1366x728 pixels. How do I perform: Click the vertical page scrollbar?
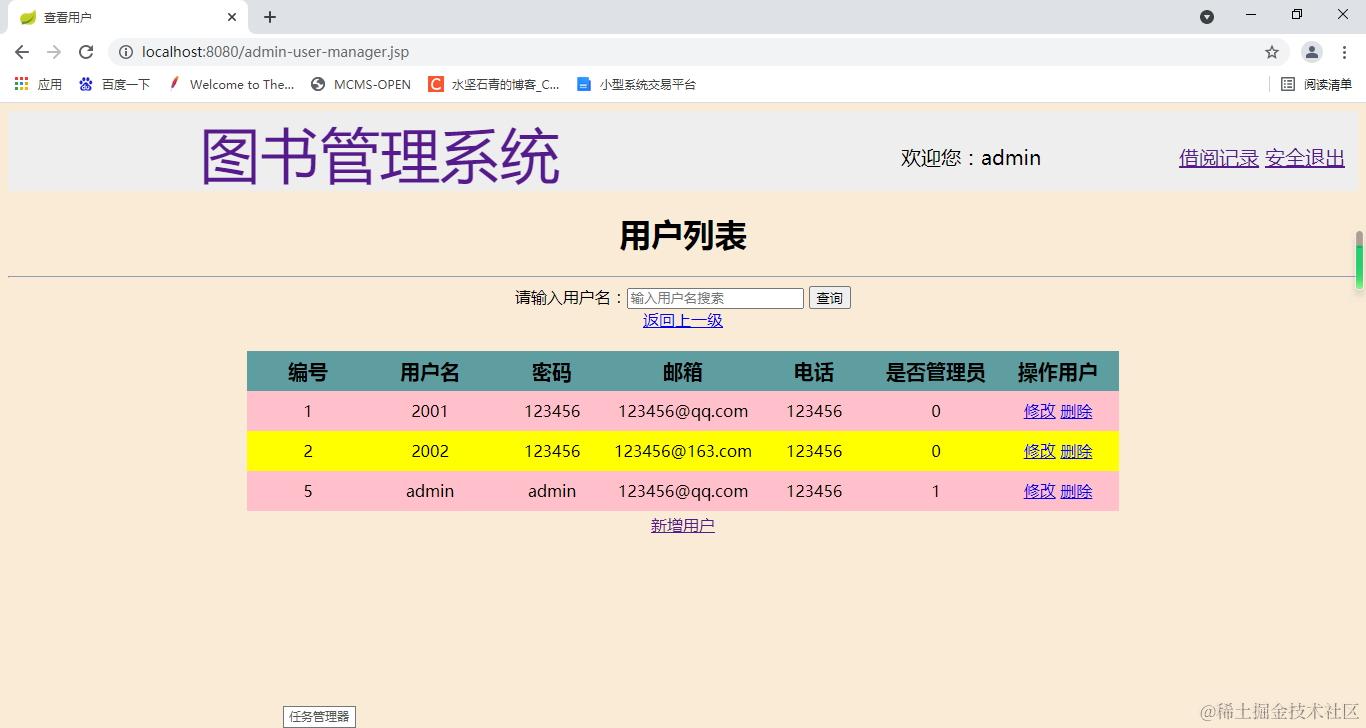1358,265
